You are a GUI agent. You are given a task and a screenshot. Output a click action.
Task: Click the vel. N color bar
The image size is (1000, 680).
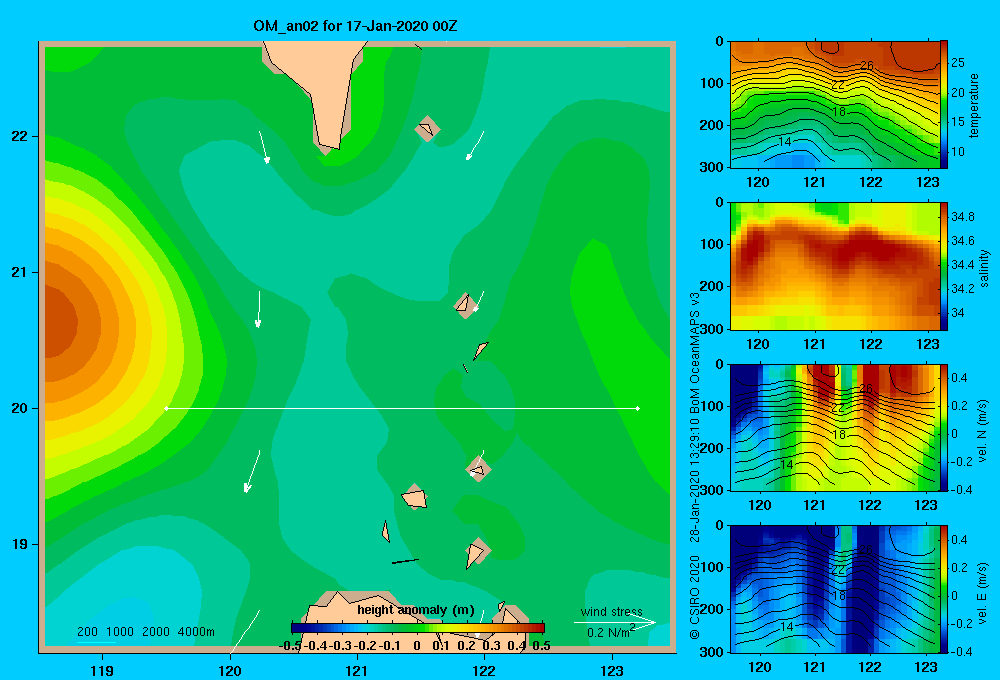[x=943, y=427]
